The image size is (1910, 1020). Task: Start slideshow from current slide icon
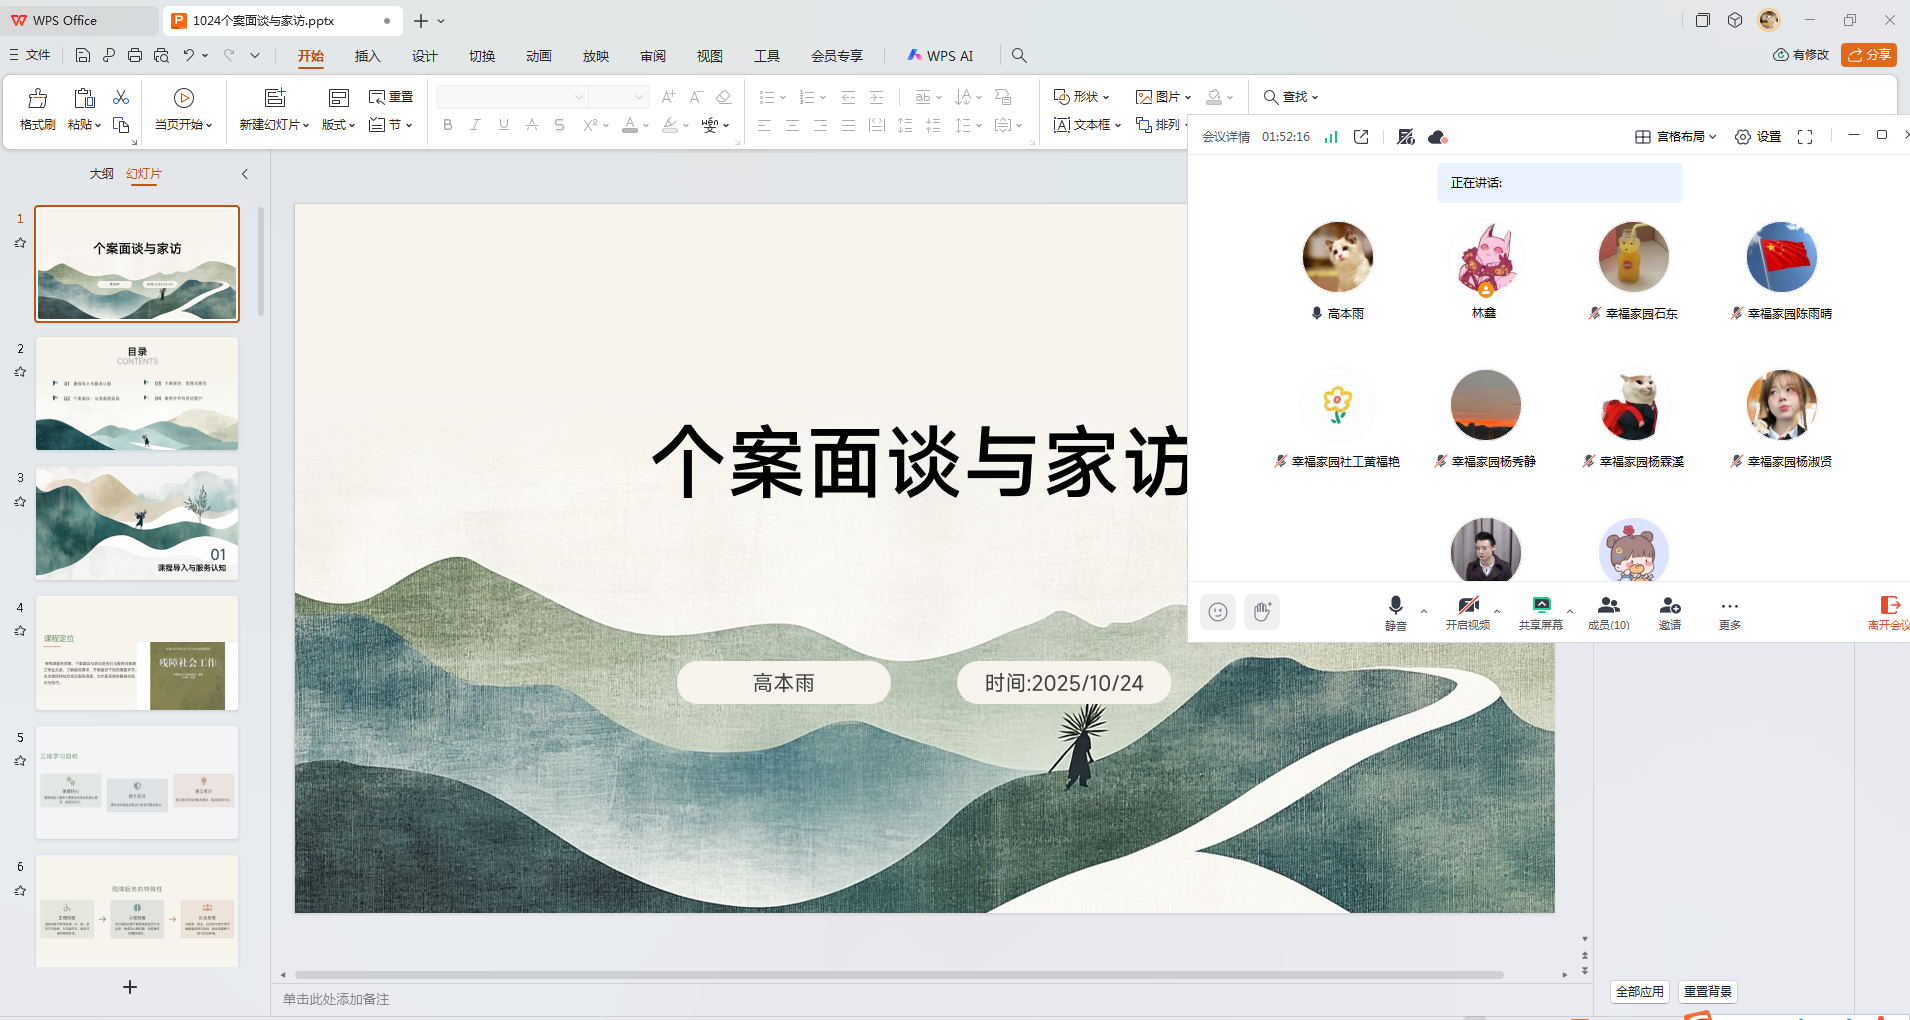coord(183,98)
